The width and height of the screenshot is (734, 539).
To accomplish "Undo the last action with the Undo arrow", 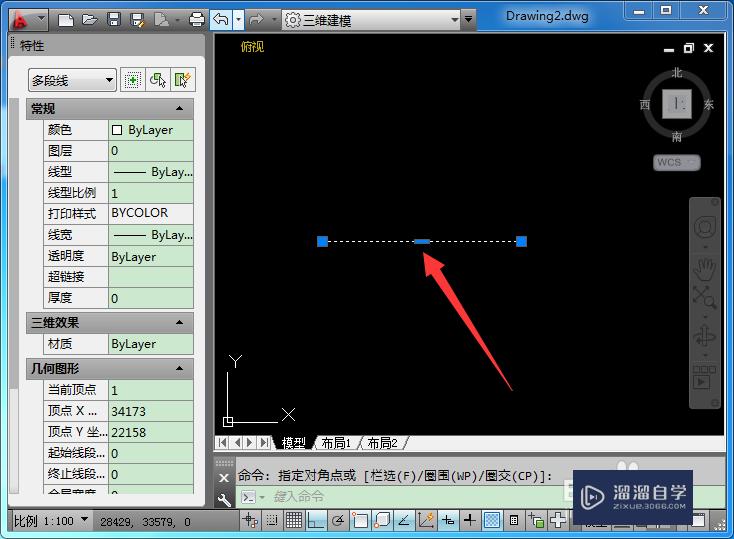I will tap(221, 20).
